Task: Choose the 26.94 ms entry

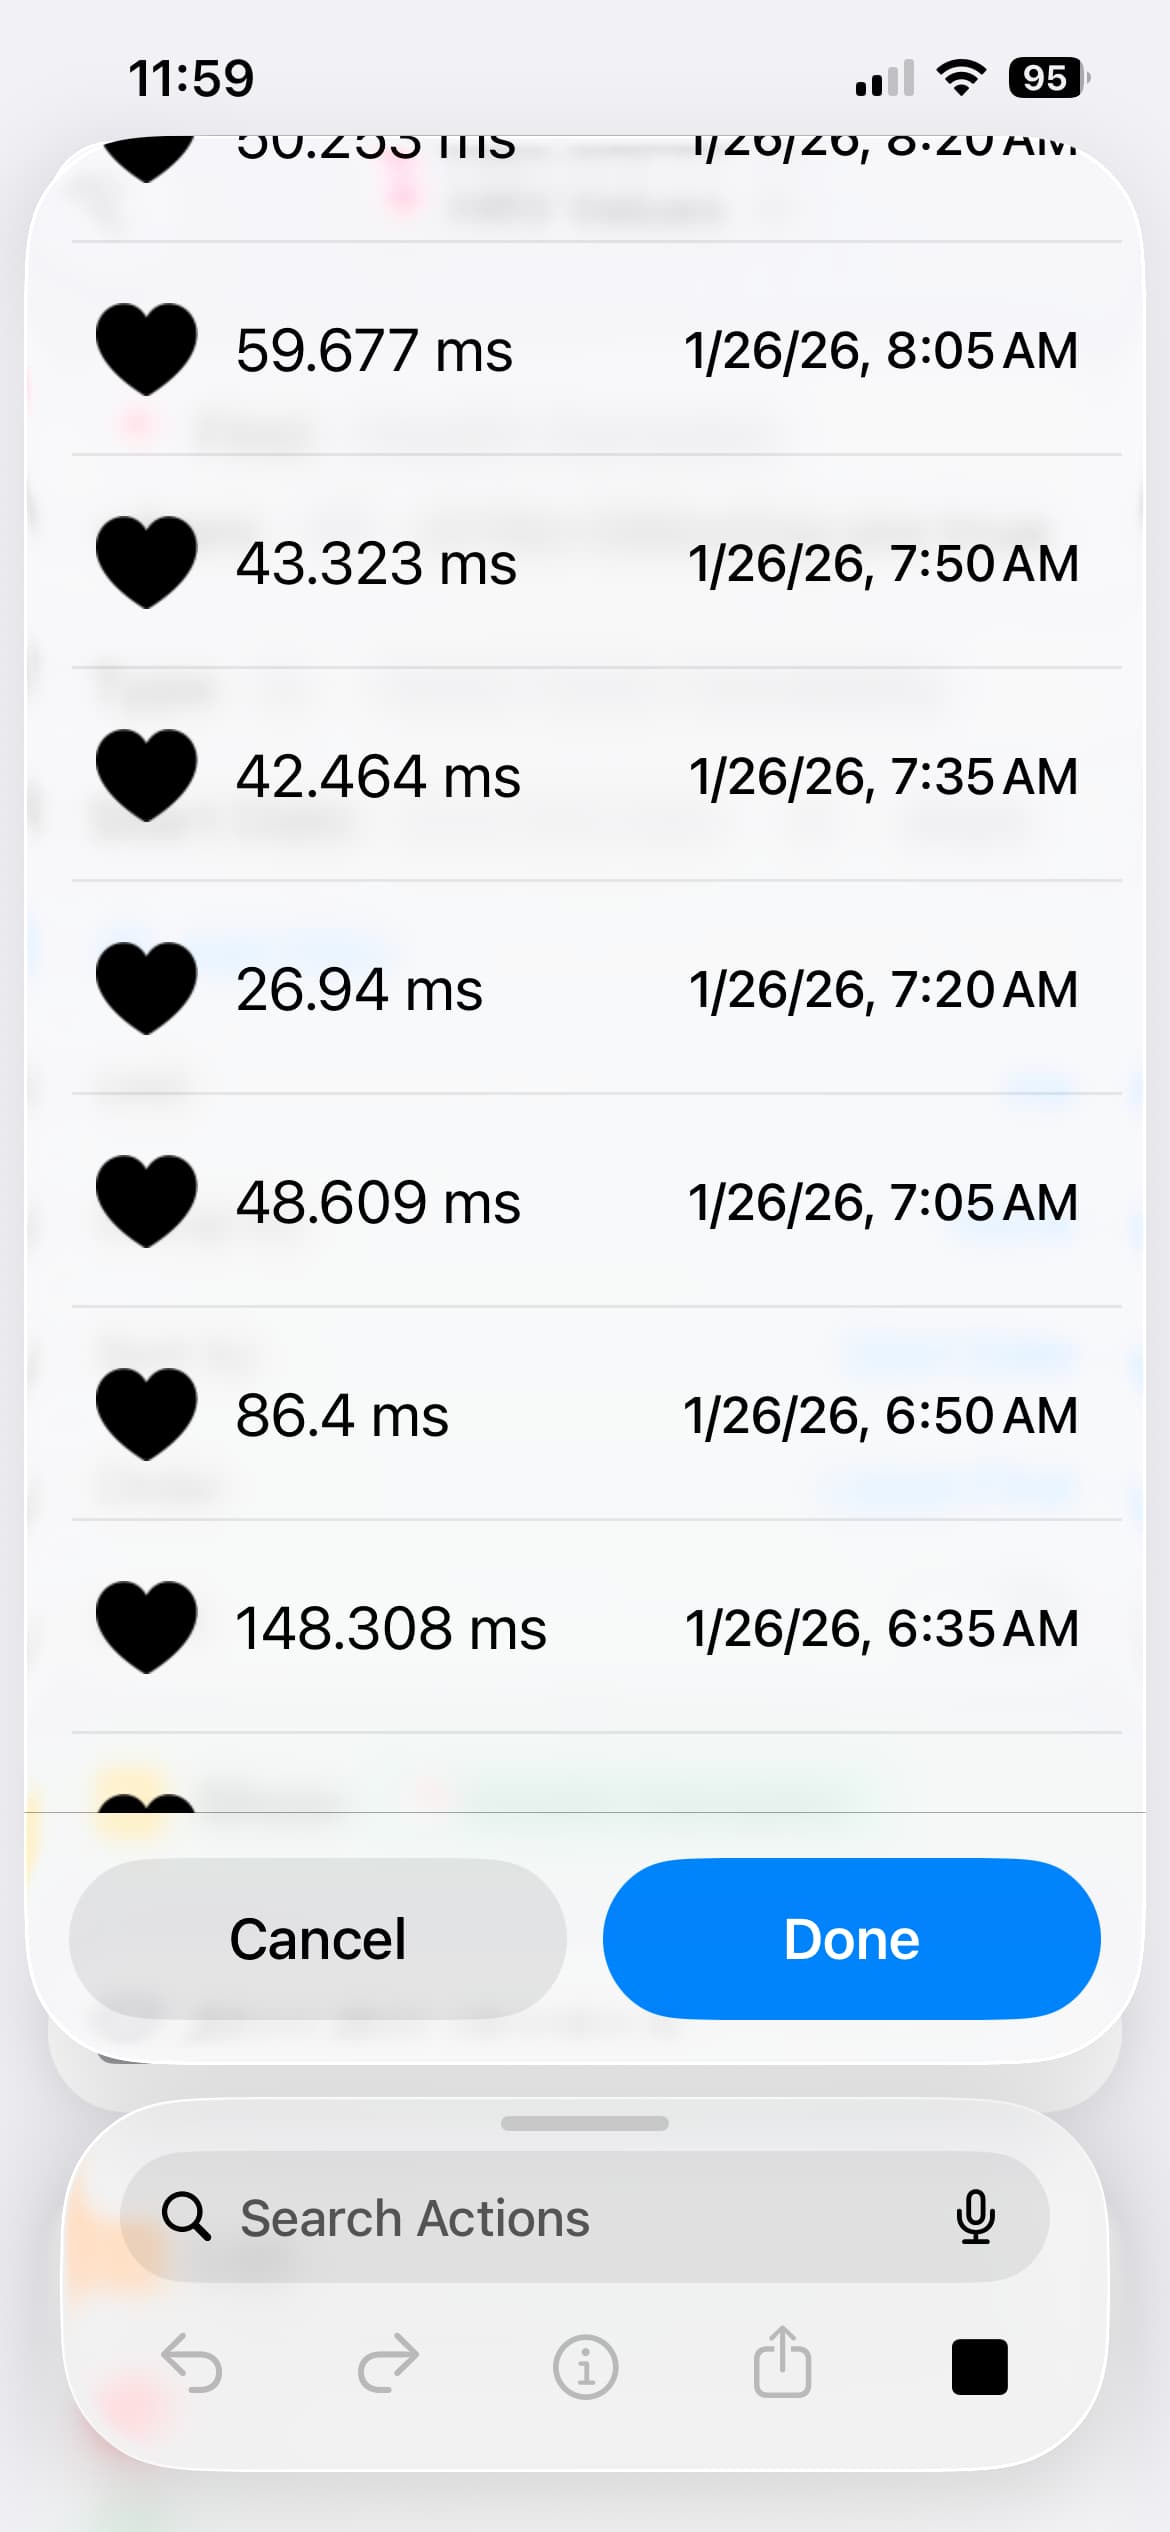Action: [596, 989]
